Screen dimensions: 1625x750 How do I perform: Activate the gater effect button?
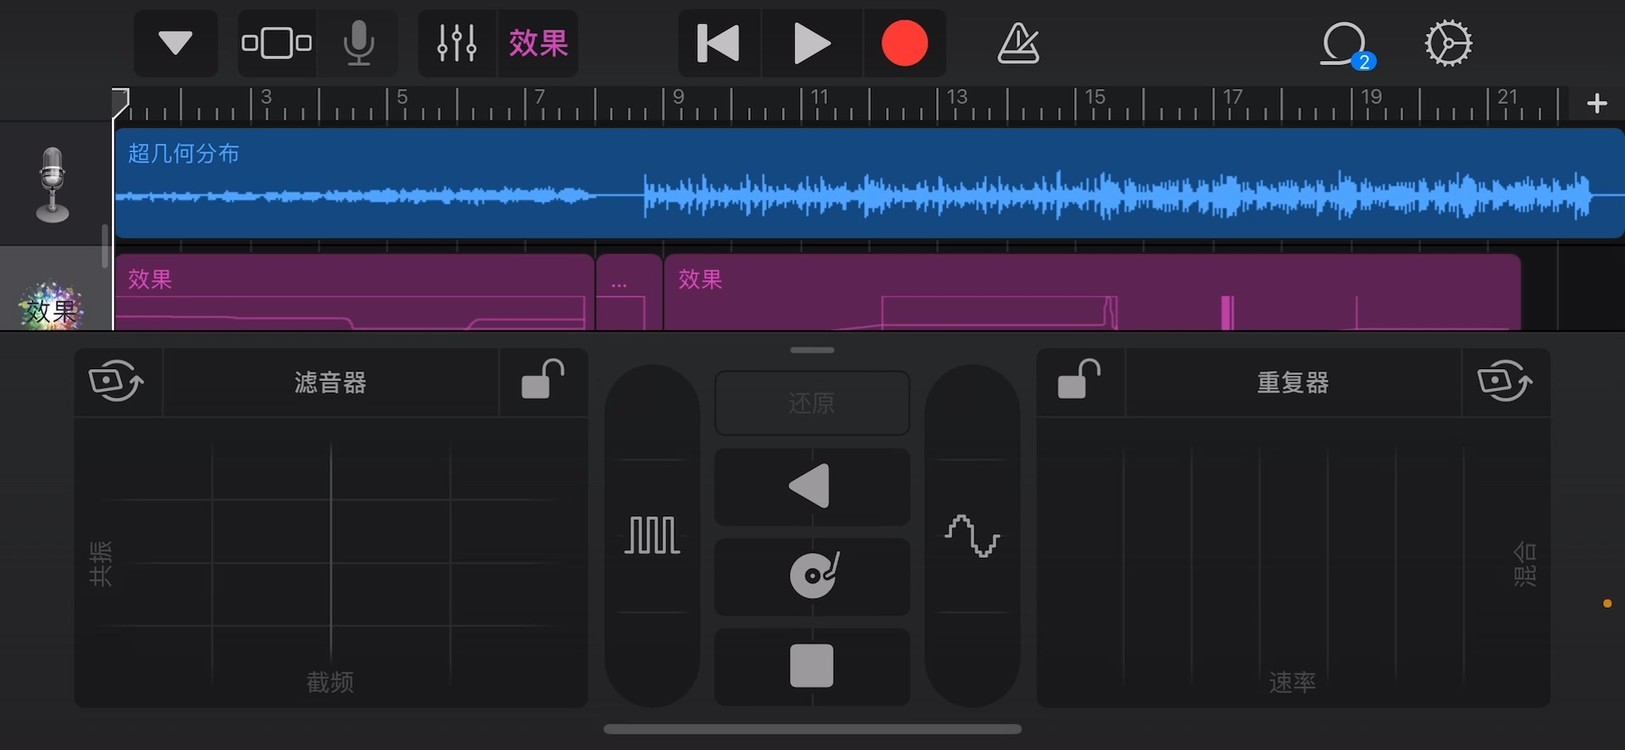pyautogui.click(x=652, y=536)
